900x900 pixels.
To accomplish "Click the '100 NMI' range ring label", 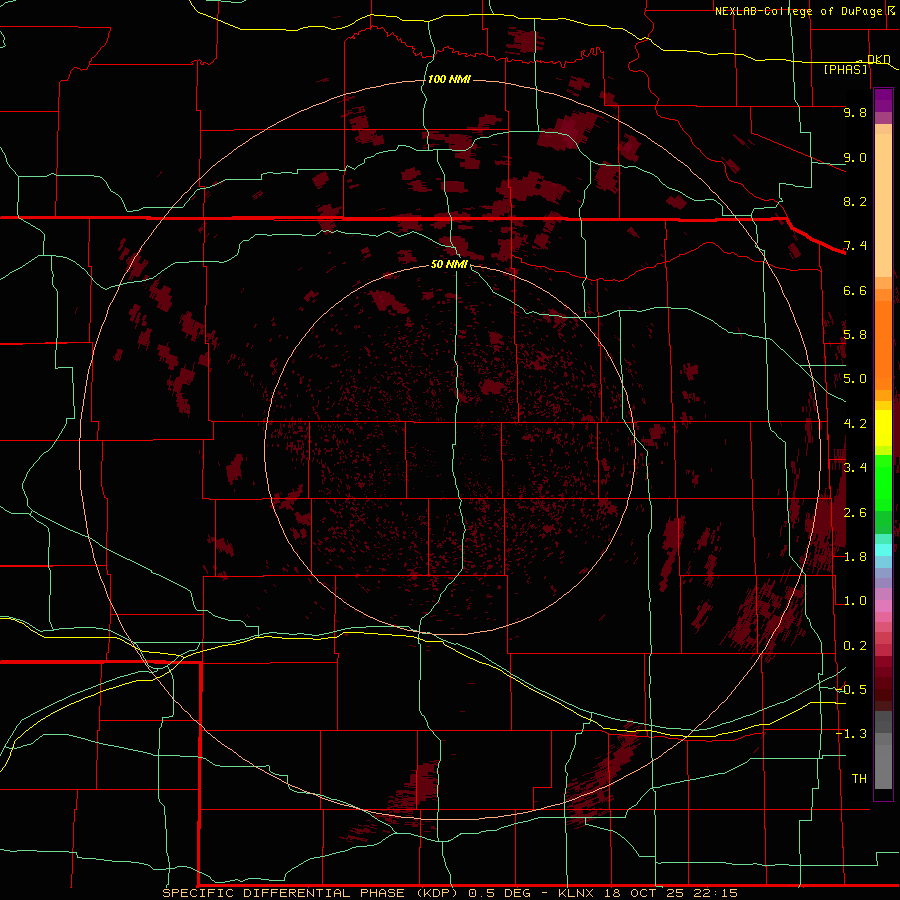I will coord(449,79).
